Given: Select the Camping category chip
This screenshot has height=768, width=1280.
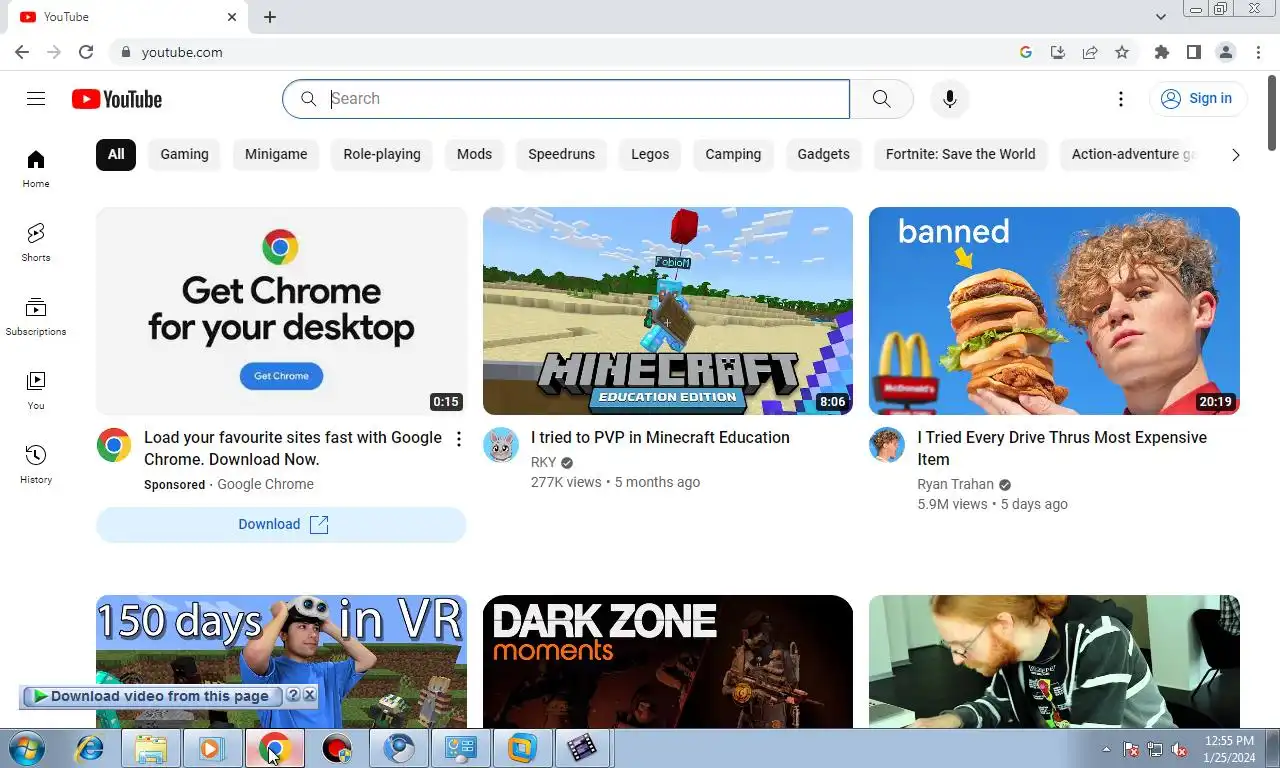Looking at the screenshot, I should pos(733,154).
